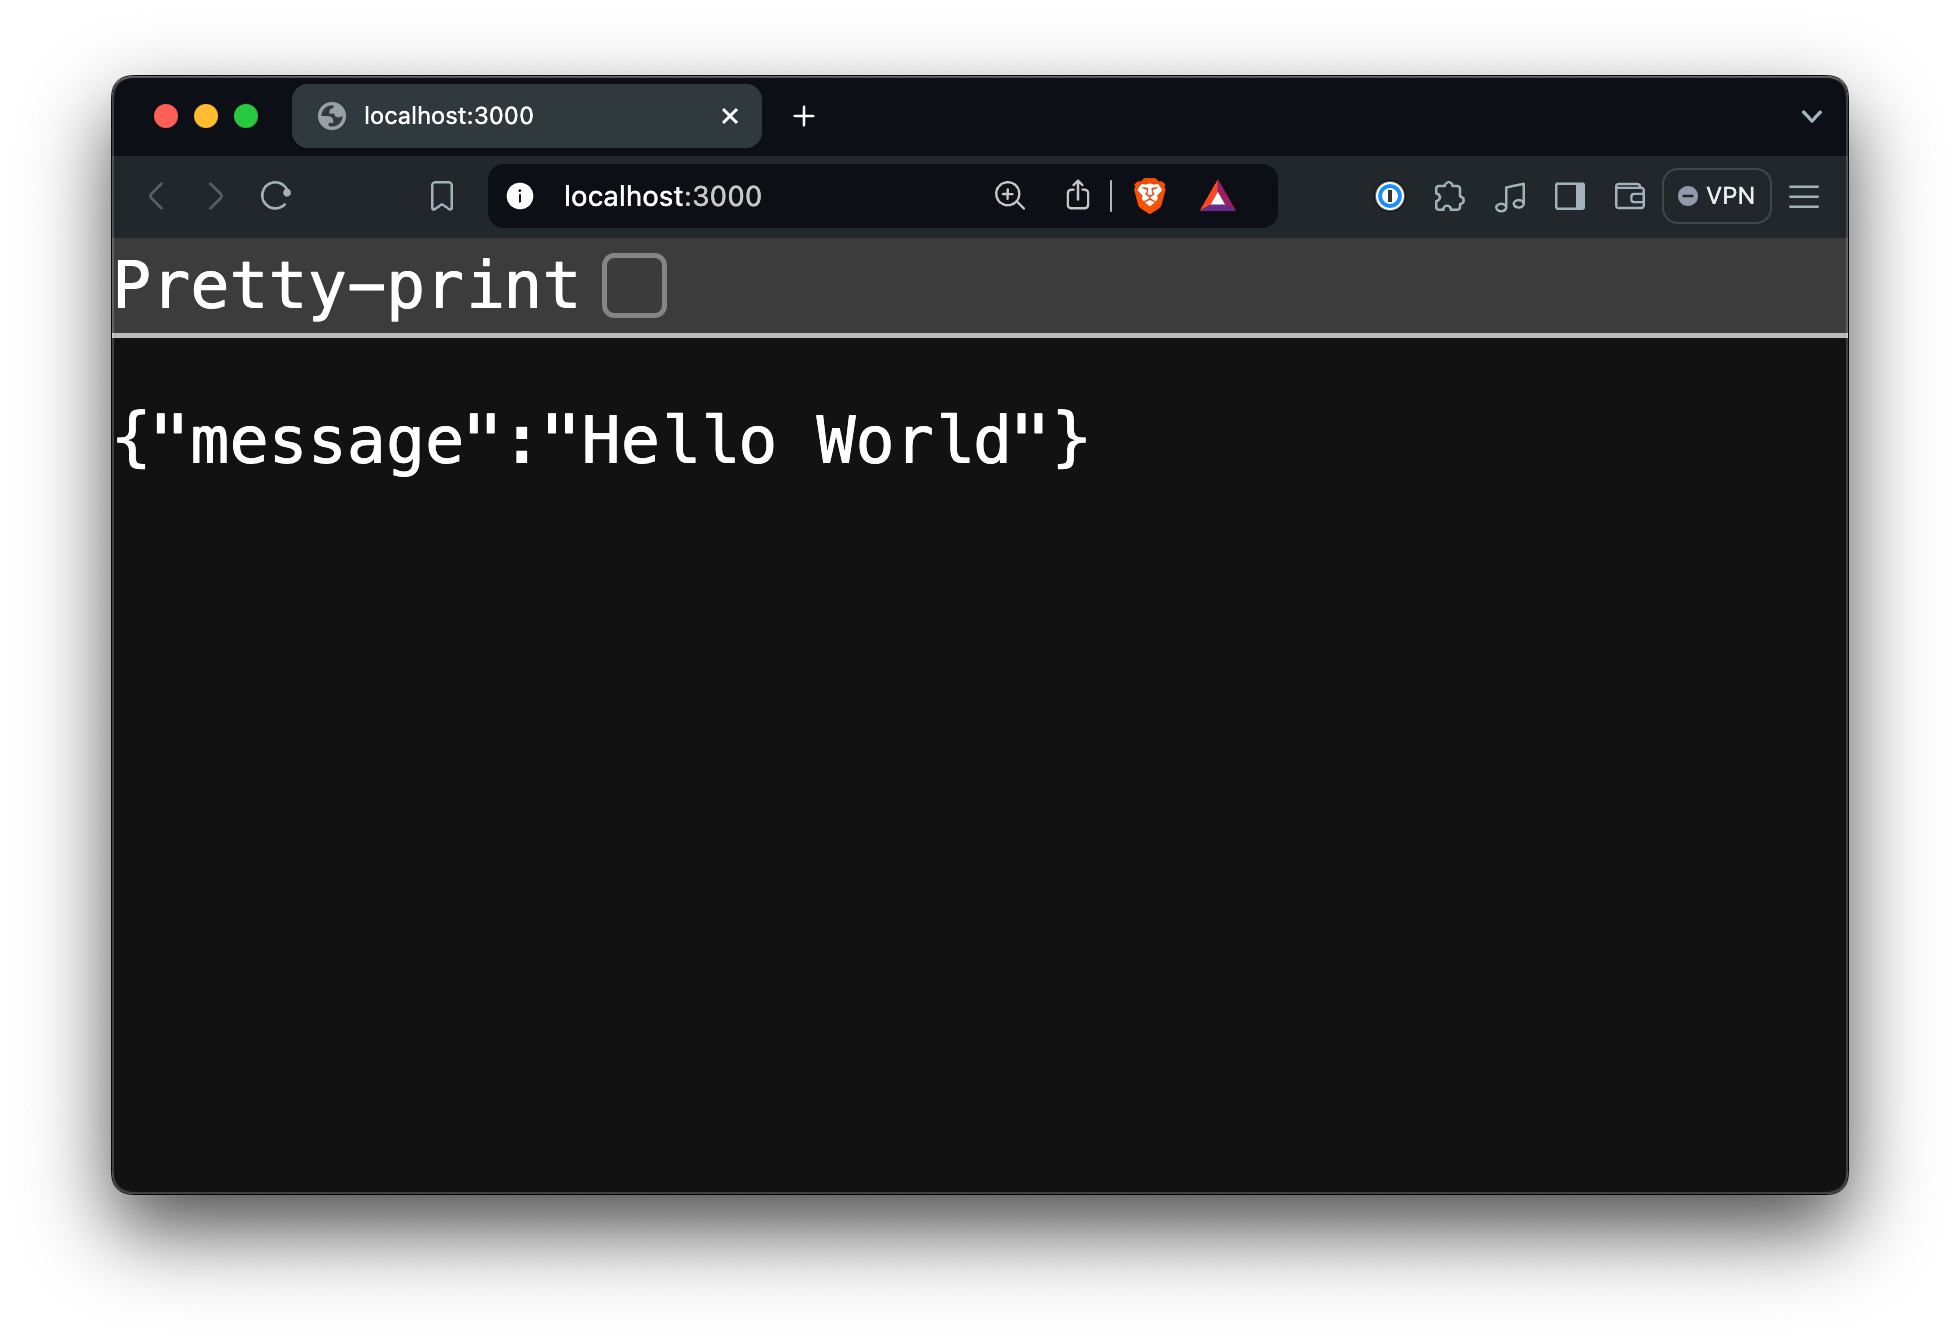Click the VPN toggle button
Image resolution: width=1960 pixels, height=1342 pixels.
[x=1716, y=196]
